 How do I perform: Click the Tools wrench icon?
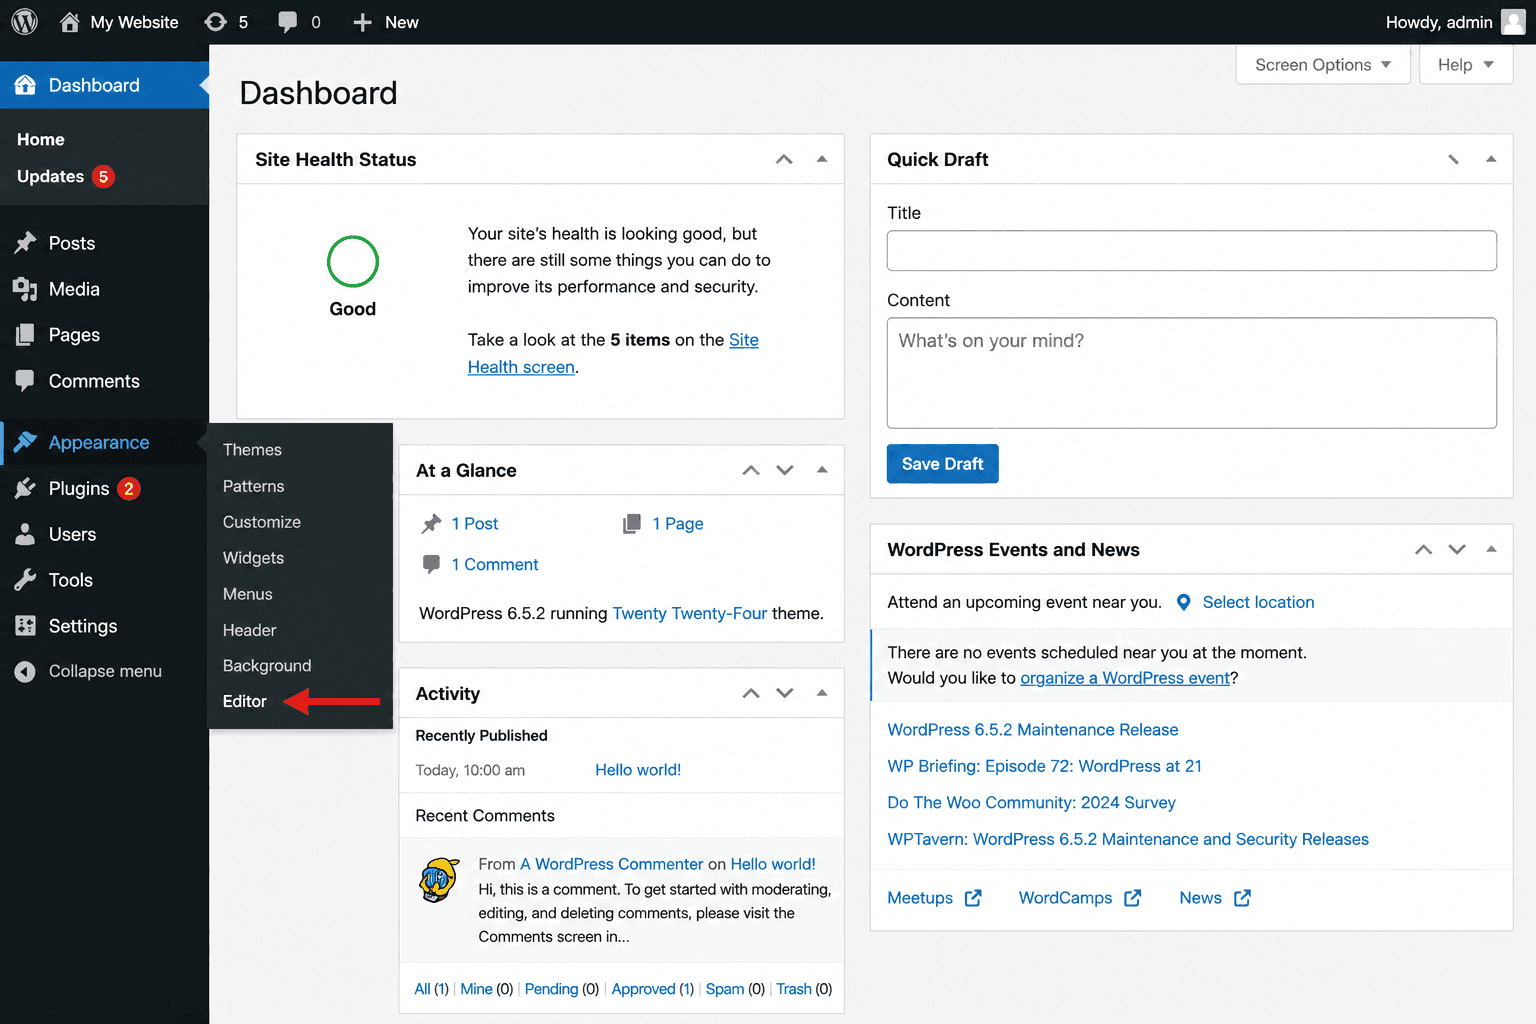click(25, 580)
